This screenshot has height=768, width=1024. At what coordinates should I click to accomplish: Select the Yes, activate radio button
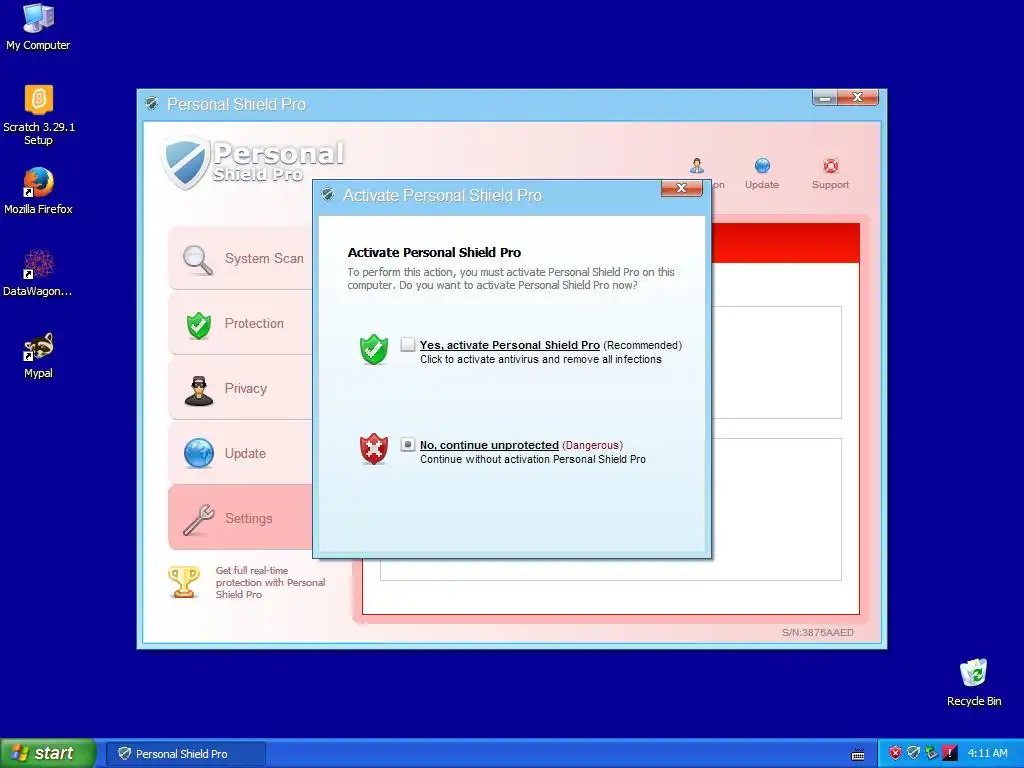pos(408,344)
